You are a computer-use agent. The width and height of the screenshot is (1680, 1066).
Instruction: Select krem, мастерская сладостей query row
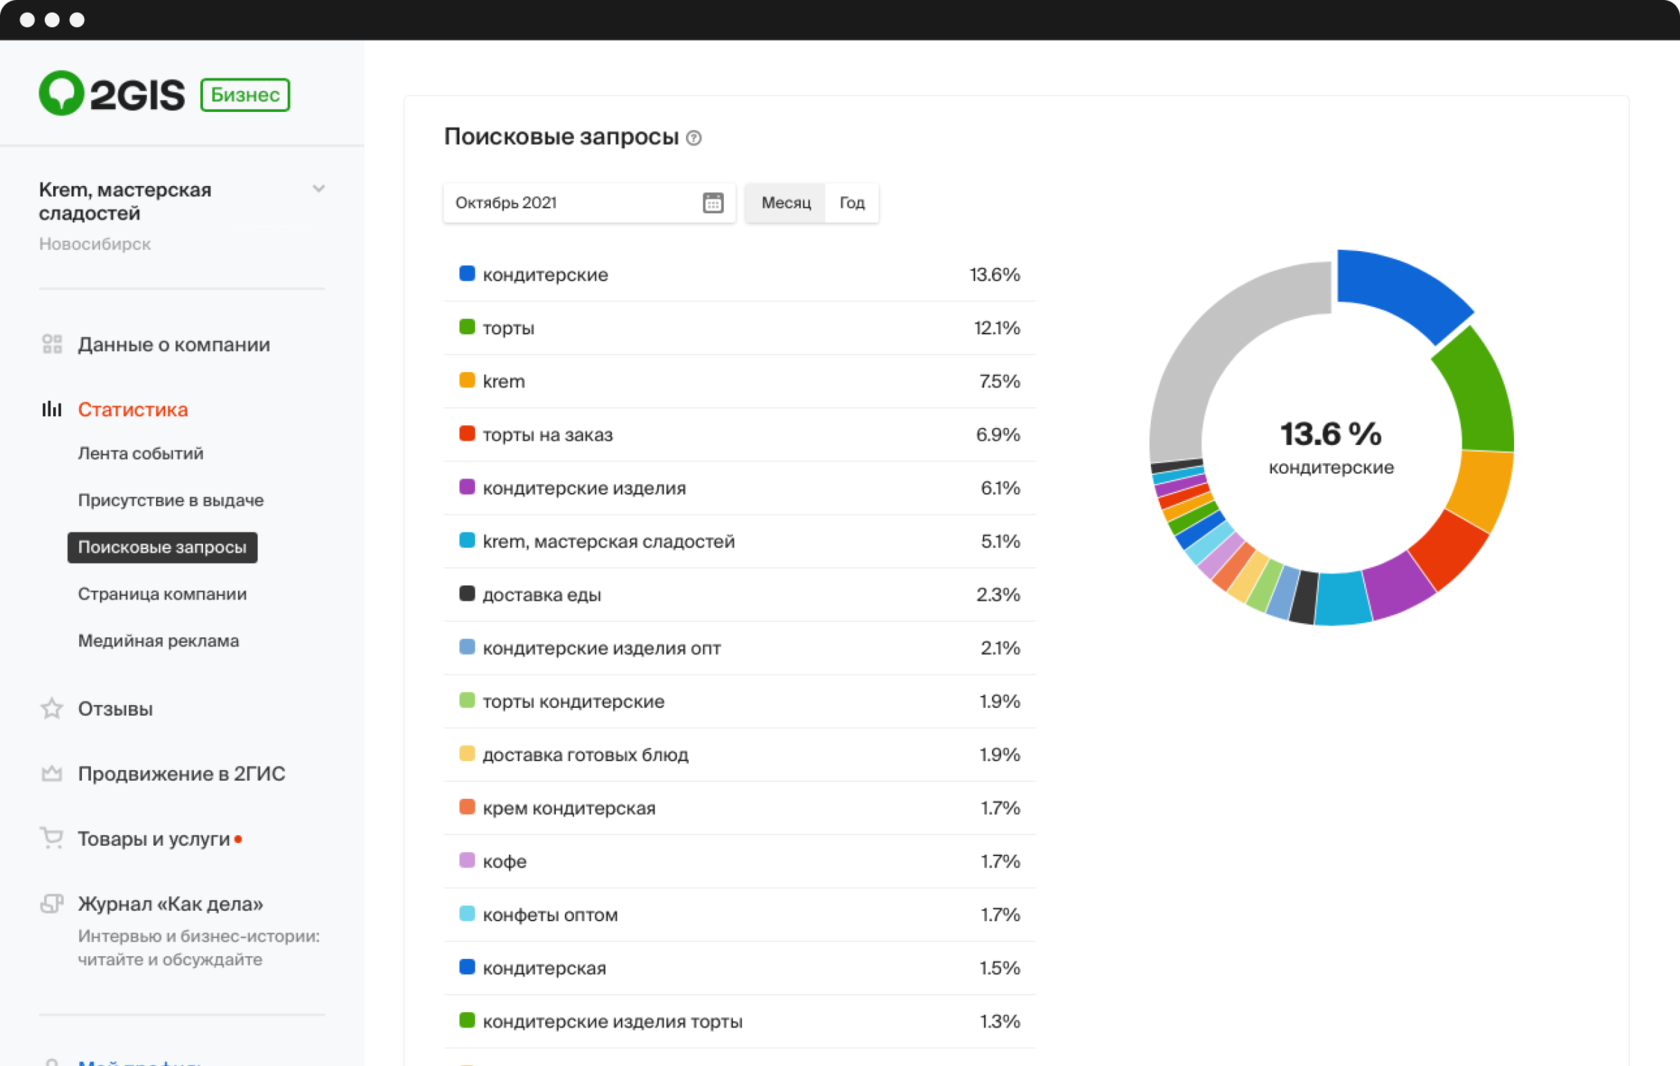tap(740, 541)
